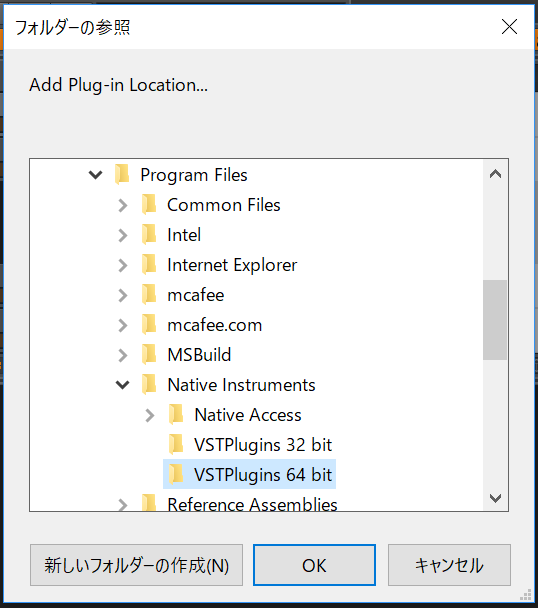Click the Internet Explorer folder icon
The width and height of the screenshot is (538, 608).
pyautogui.click(x=149, y=264)
